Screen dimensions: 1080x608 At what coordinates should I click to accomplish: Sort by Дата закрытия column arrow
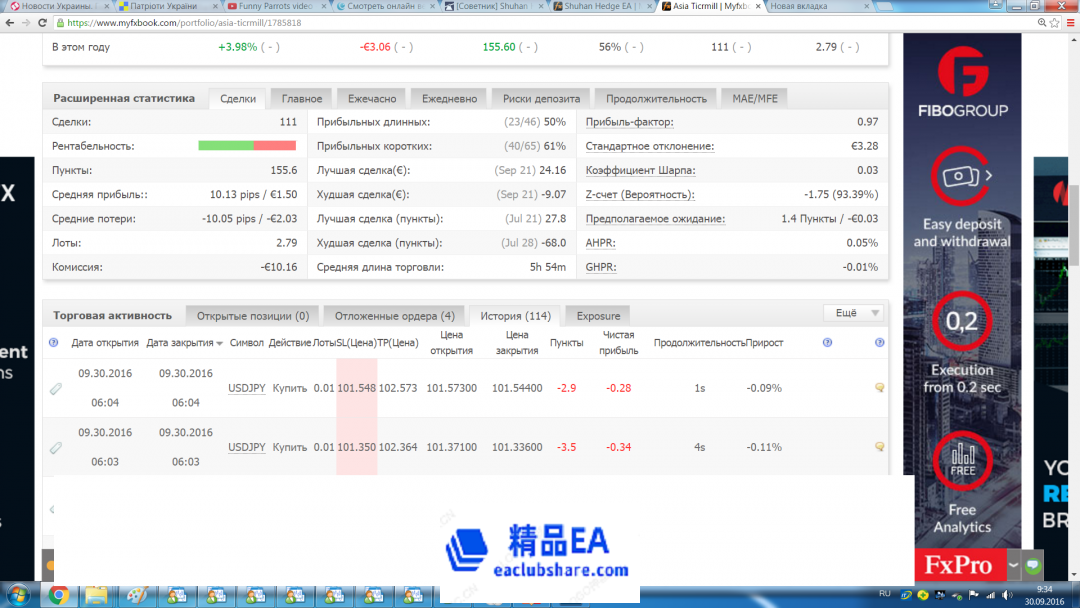coord(219,343)
